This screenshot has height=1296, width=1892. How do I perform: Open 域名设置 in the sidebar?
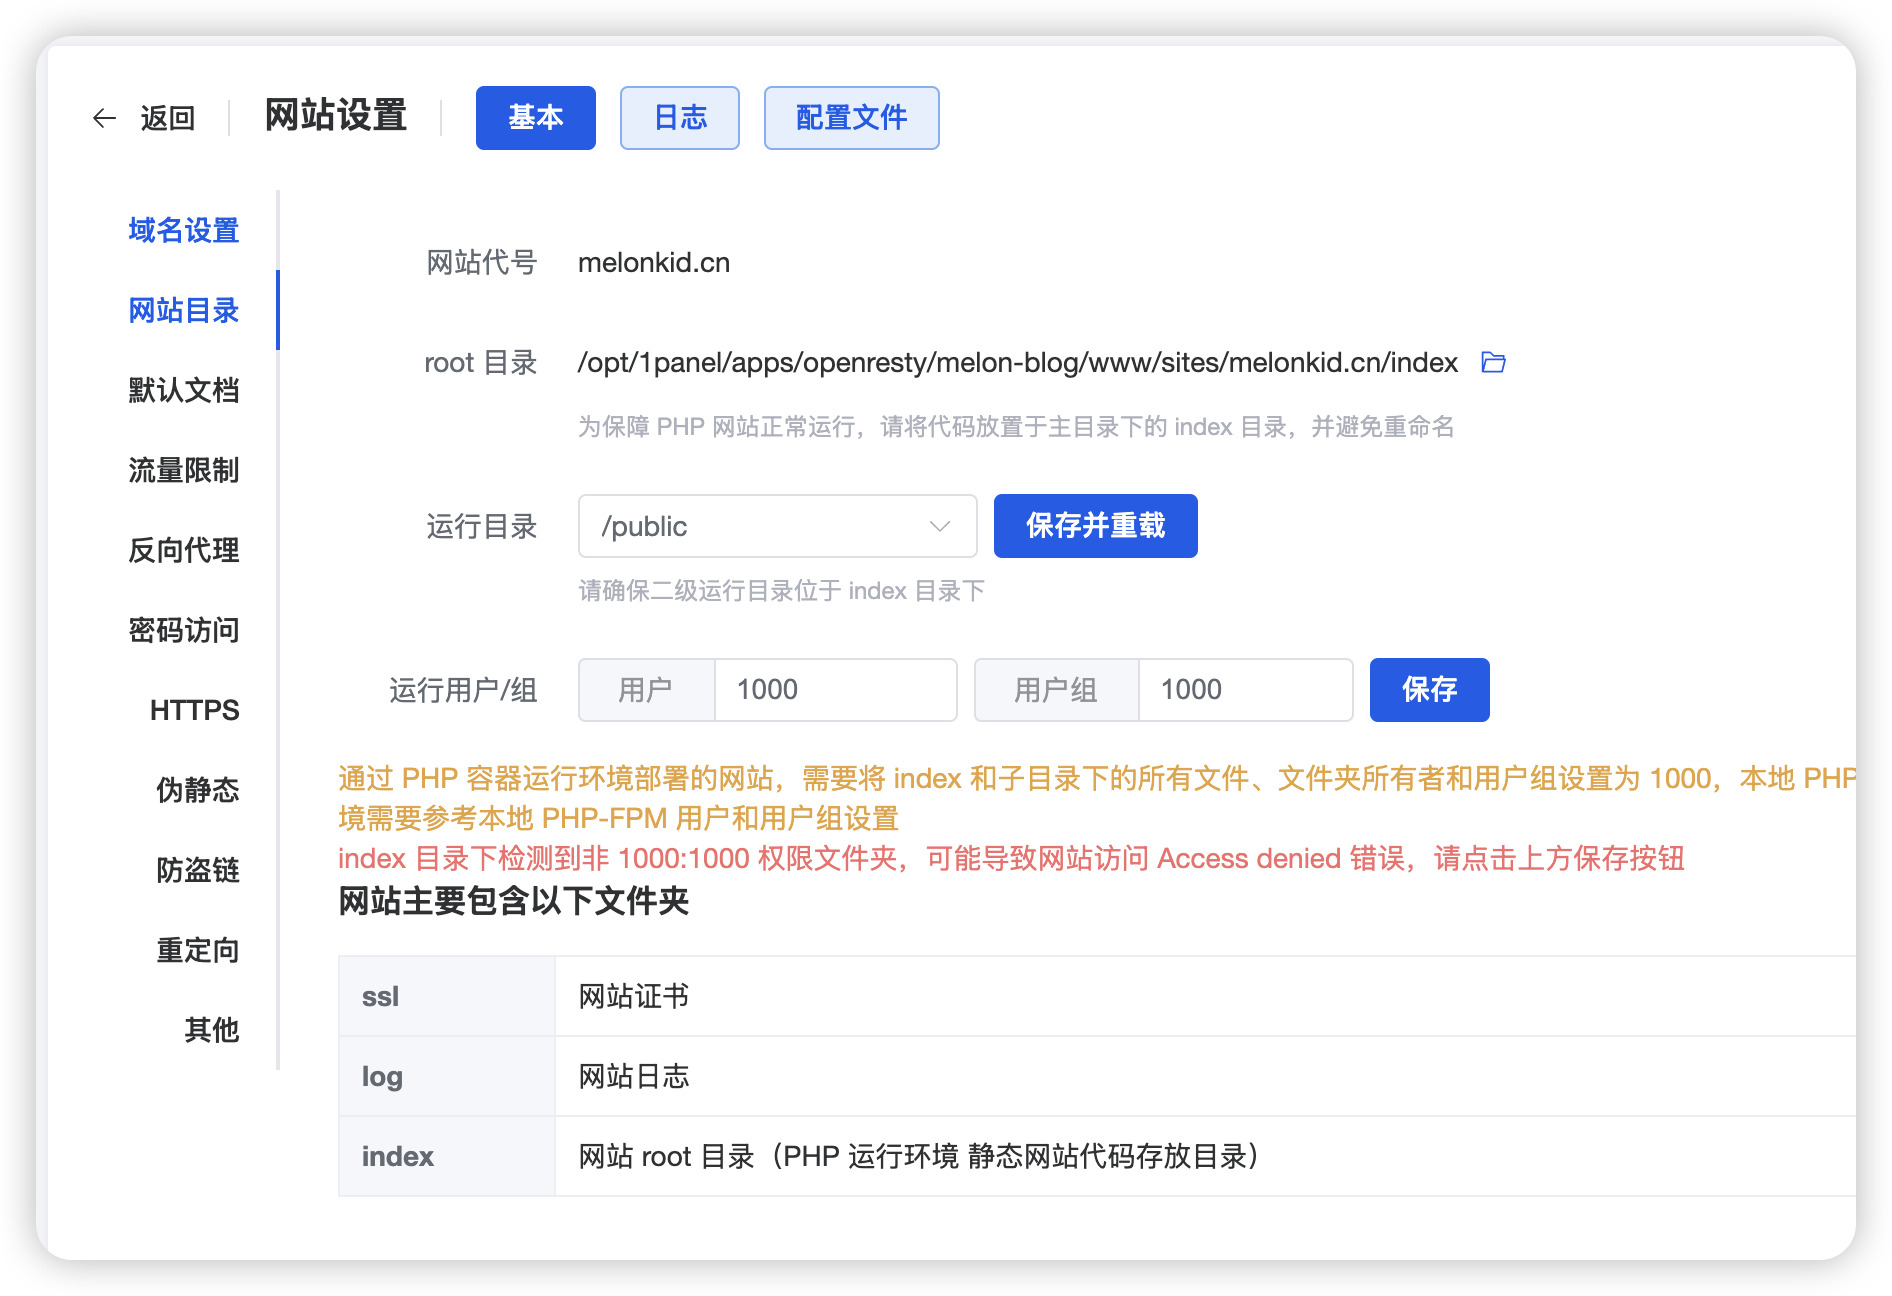182,230
